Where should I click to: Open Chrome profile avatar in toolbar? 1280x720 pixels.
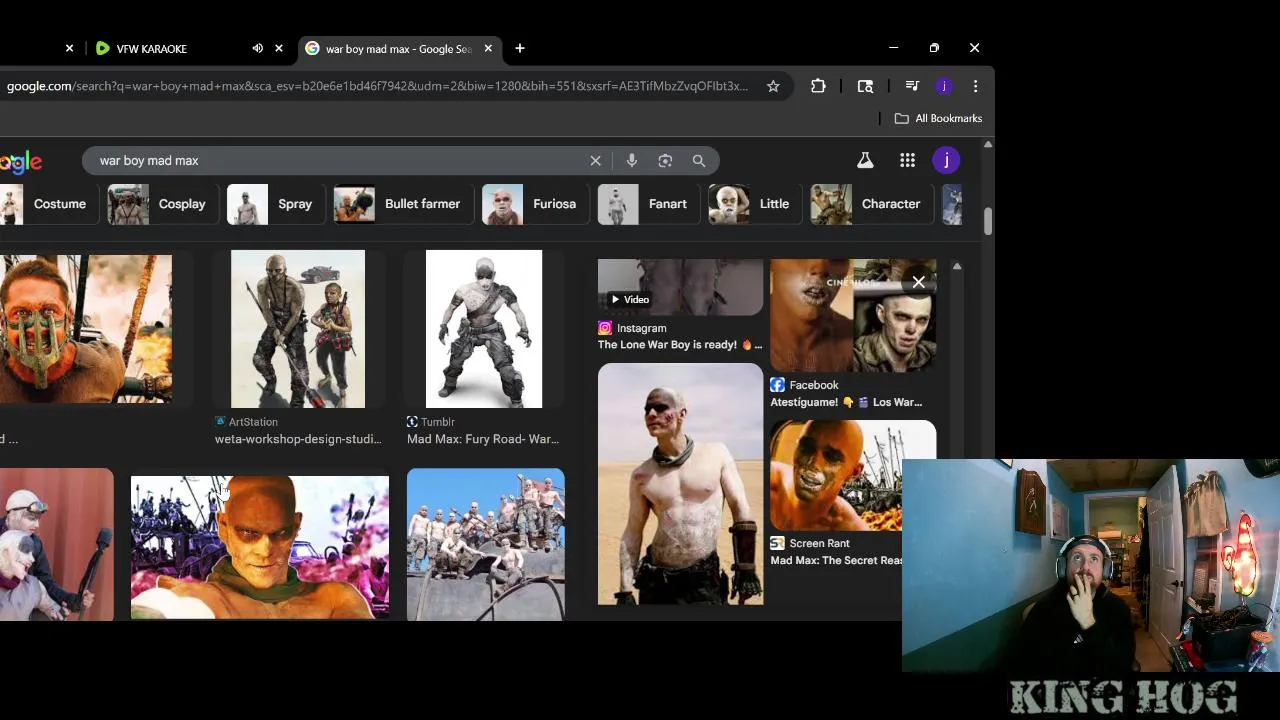[944, 86]
